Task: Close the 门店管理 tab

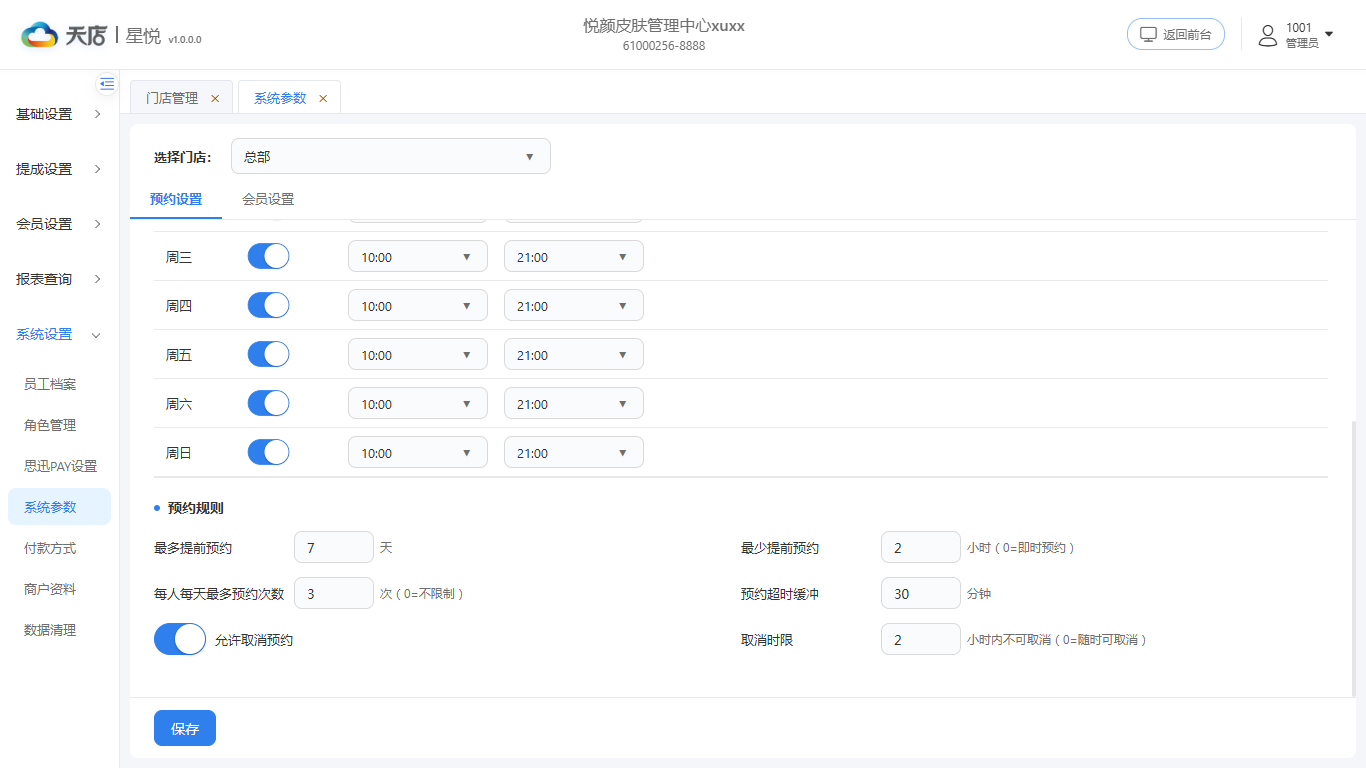Action: point(215,98)
